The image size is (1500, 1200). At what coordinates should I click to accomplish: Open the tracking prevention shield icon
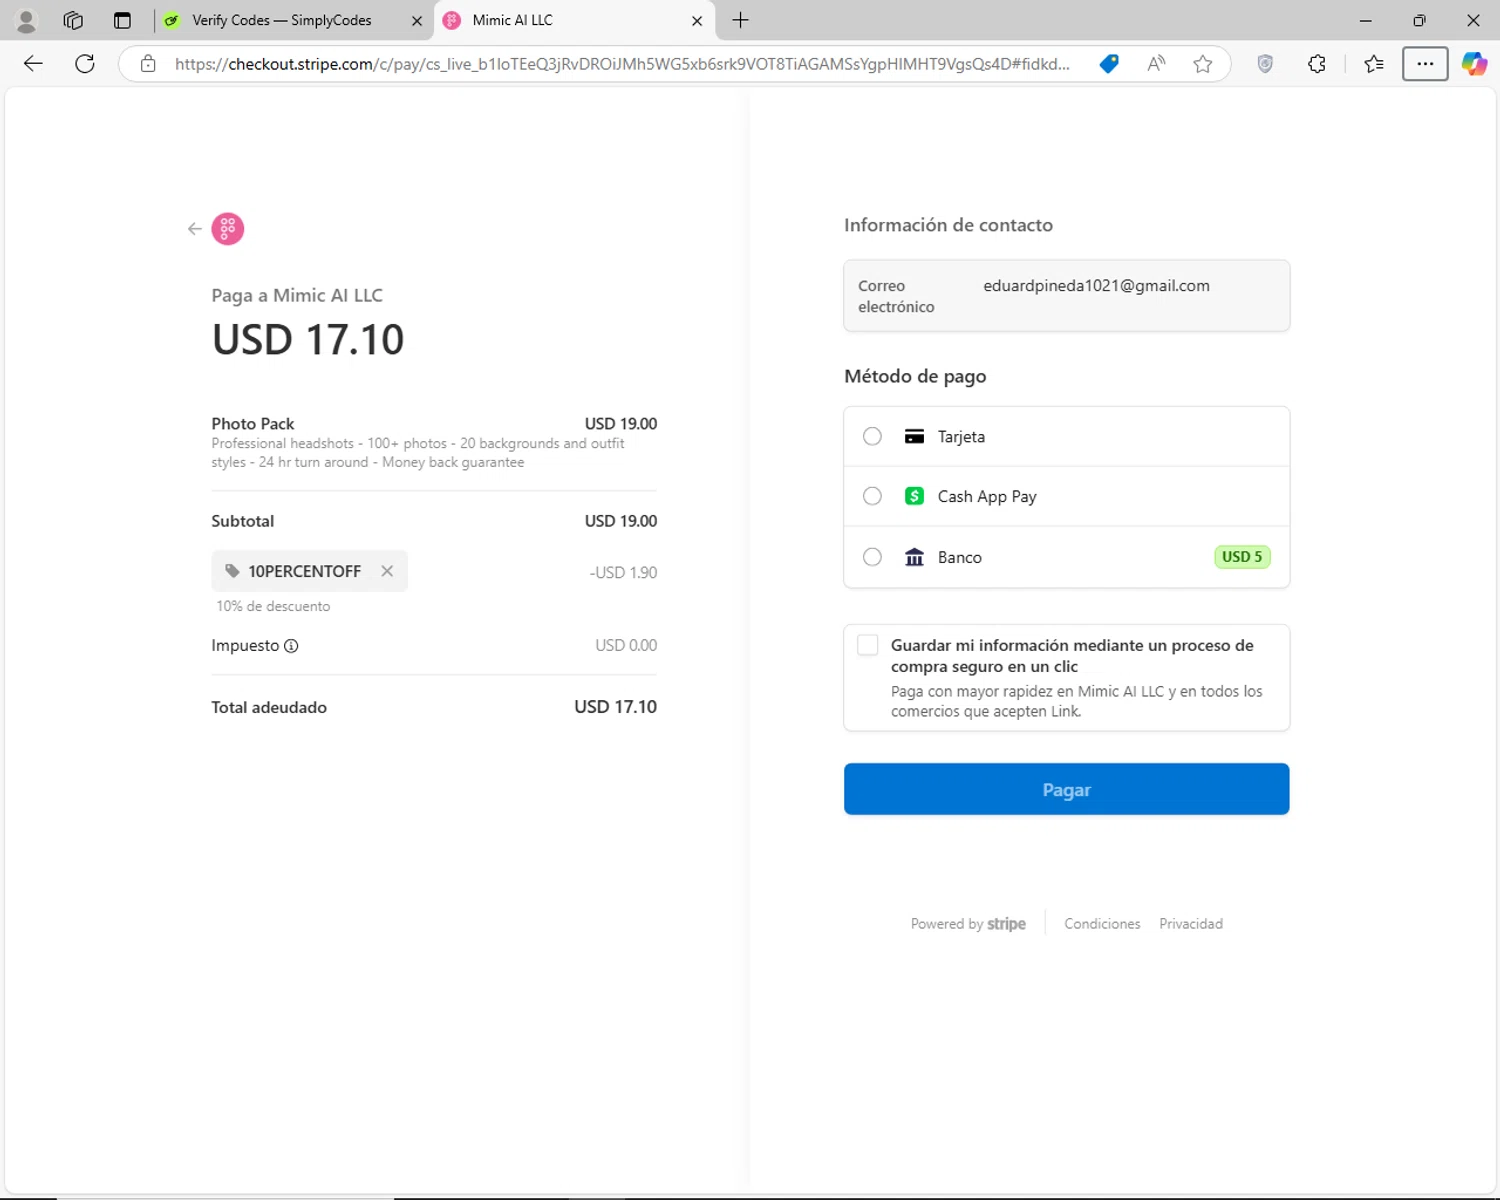1265,64
